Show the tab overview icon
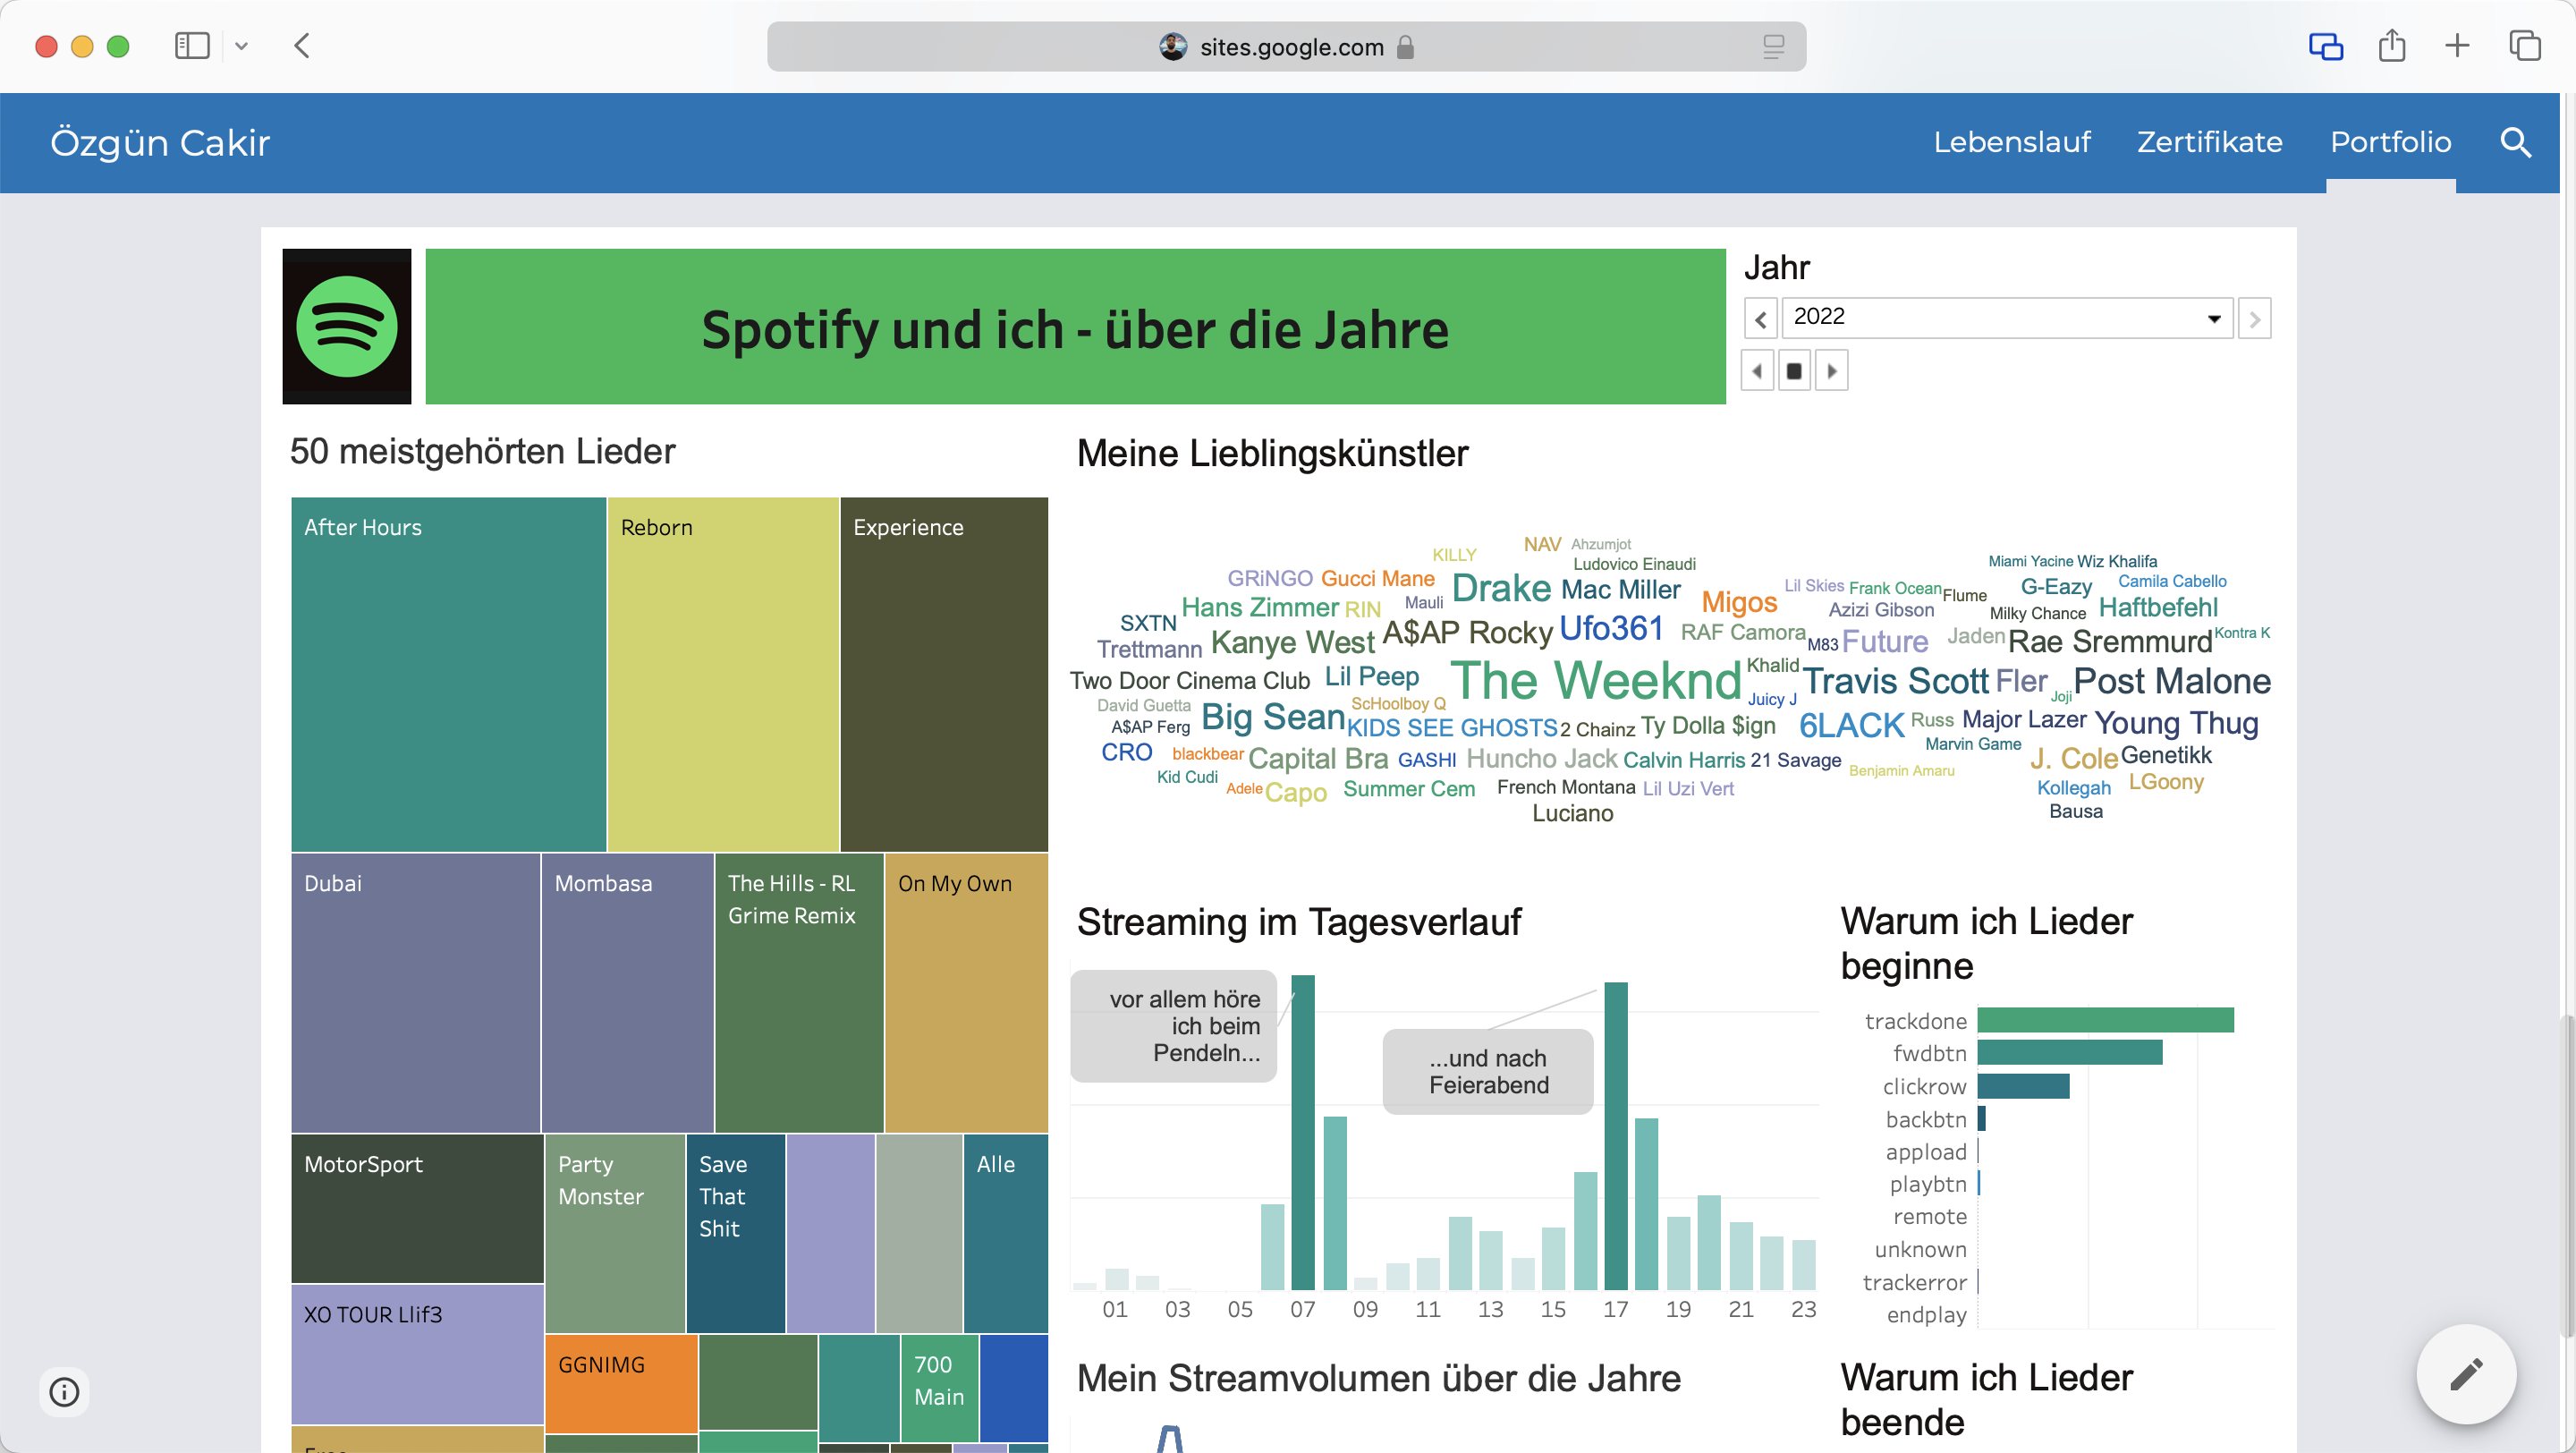2576x1453 pixels. point(2524,46)
